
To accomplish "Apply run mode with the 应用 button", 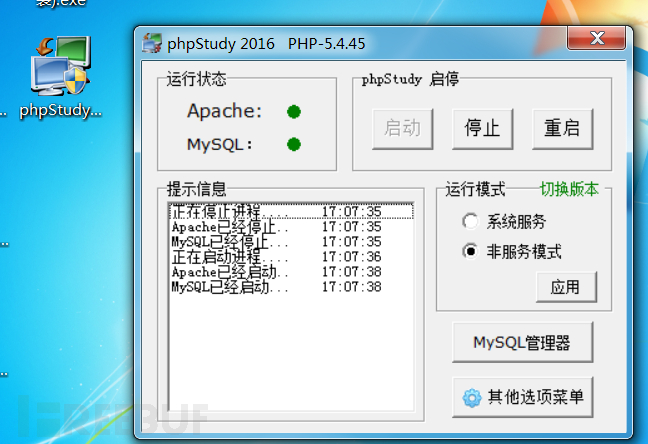I will [566, 287].
